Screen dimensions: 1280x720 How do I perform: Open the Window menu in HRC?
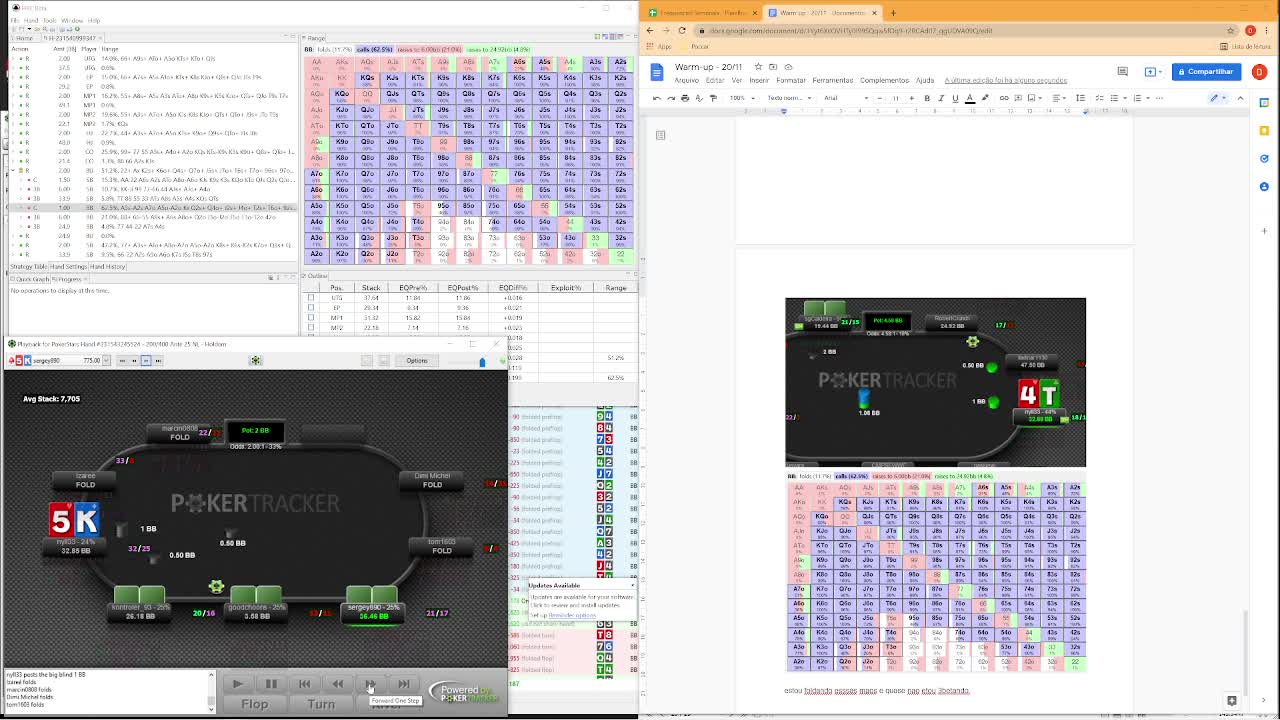(x=72, y=20)
